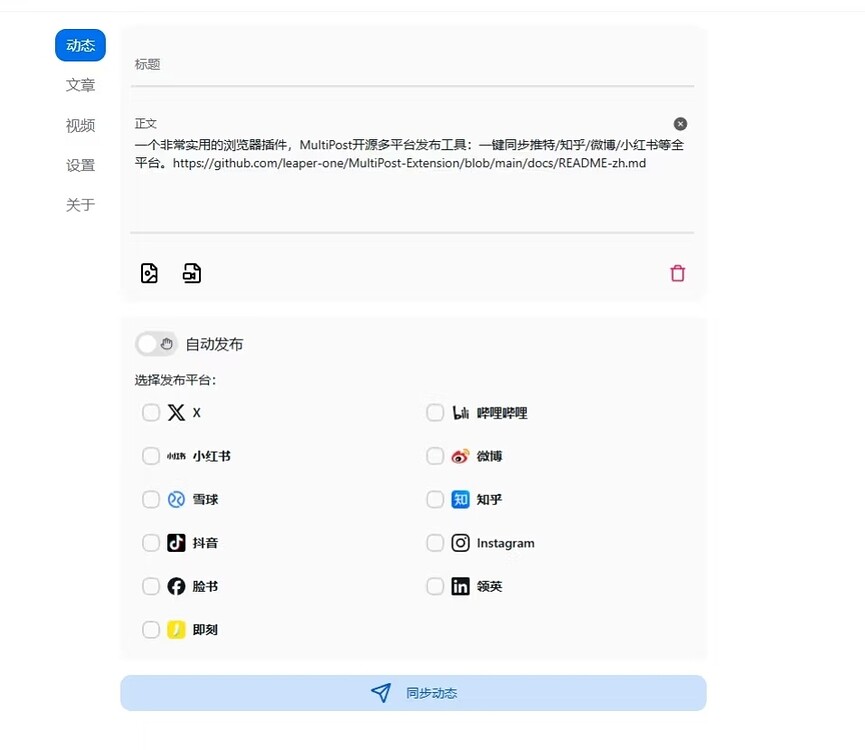Click the 同步动态 button
Image resolution: width=865 pixels, height=750 pixels.
(413, 693)
